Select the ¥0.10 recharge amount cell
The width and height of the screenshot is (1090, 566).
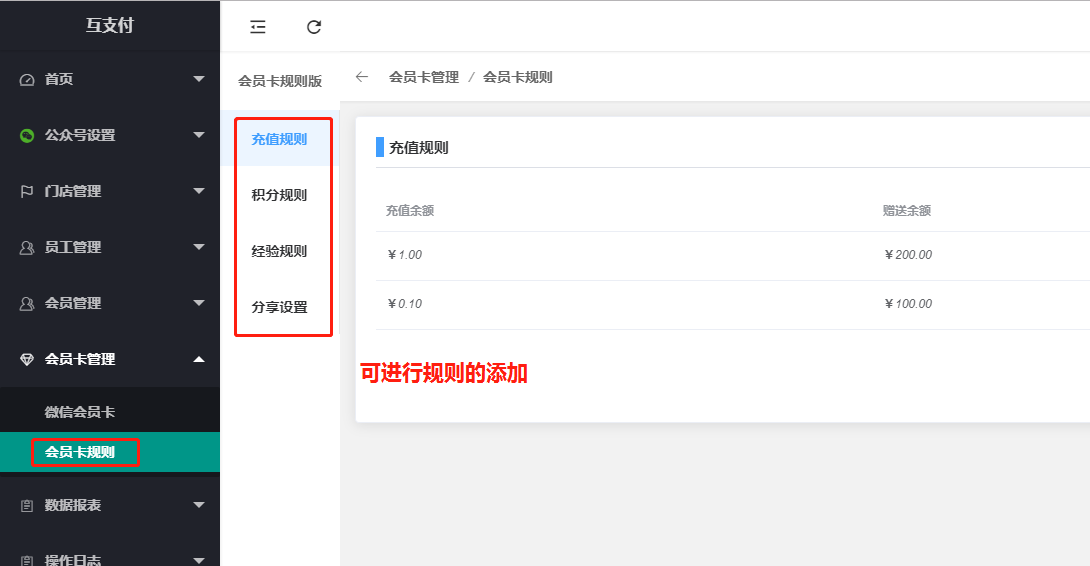[405, 304]
